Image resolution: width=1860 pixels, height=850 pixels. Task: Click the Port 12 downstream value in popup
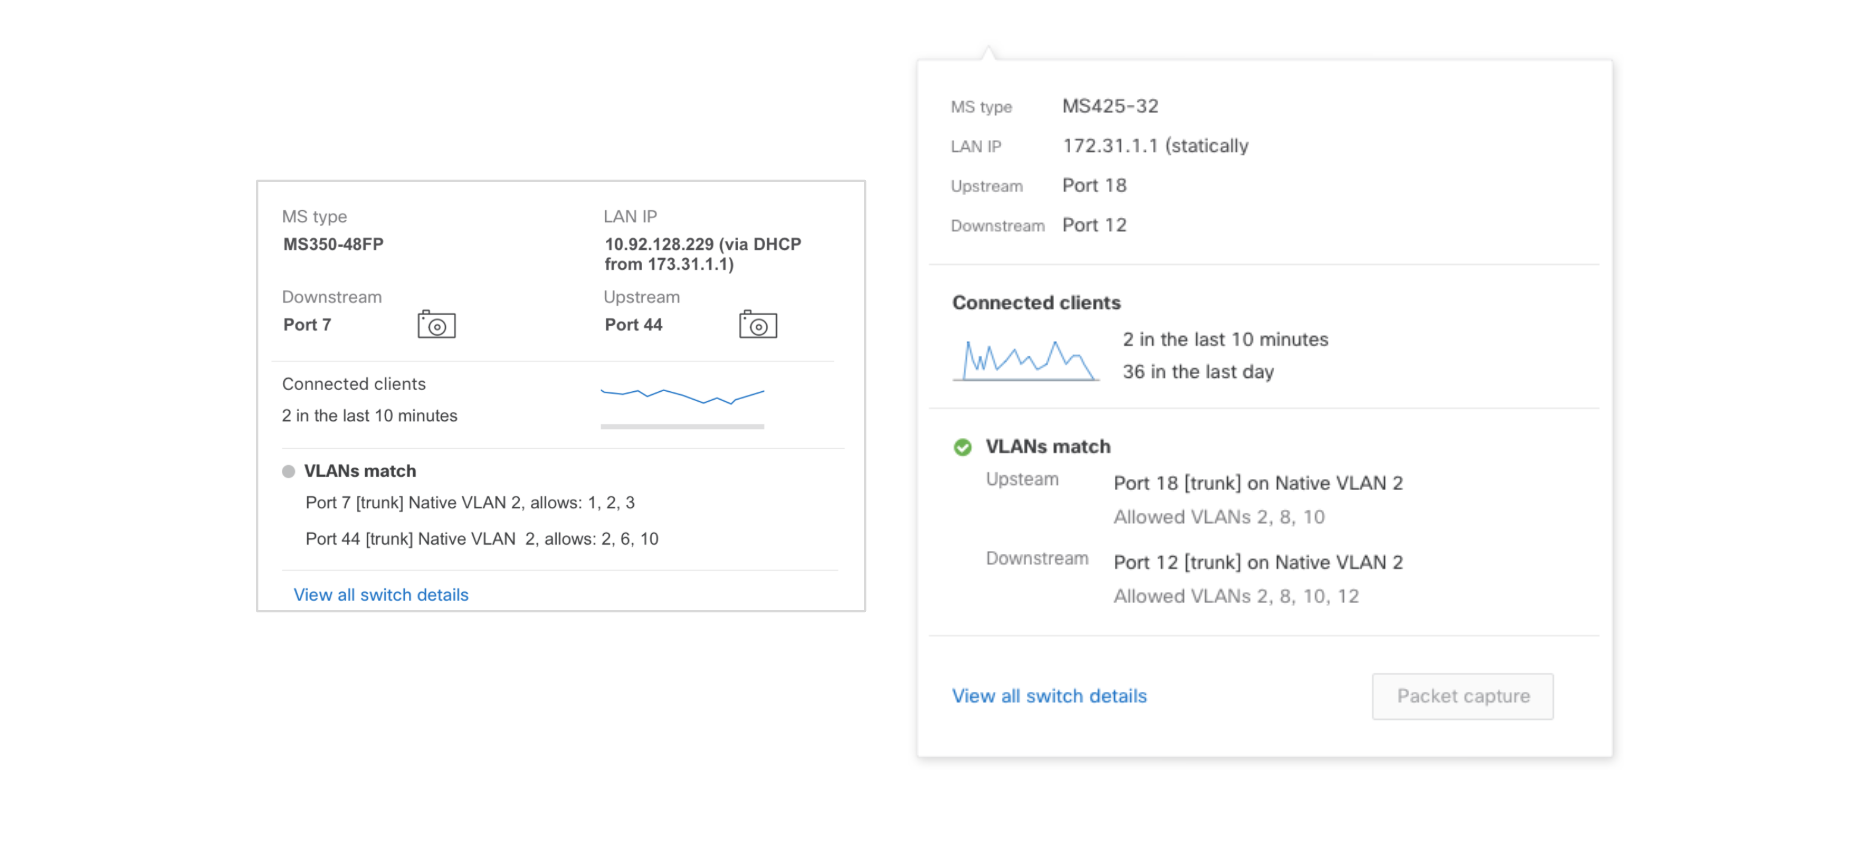coord(1094,225)
